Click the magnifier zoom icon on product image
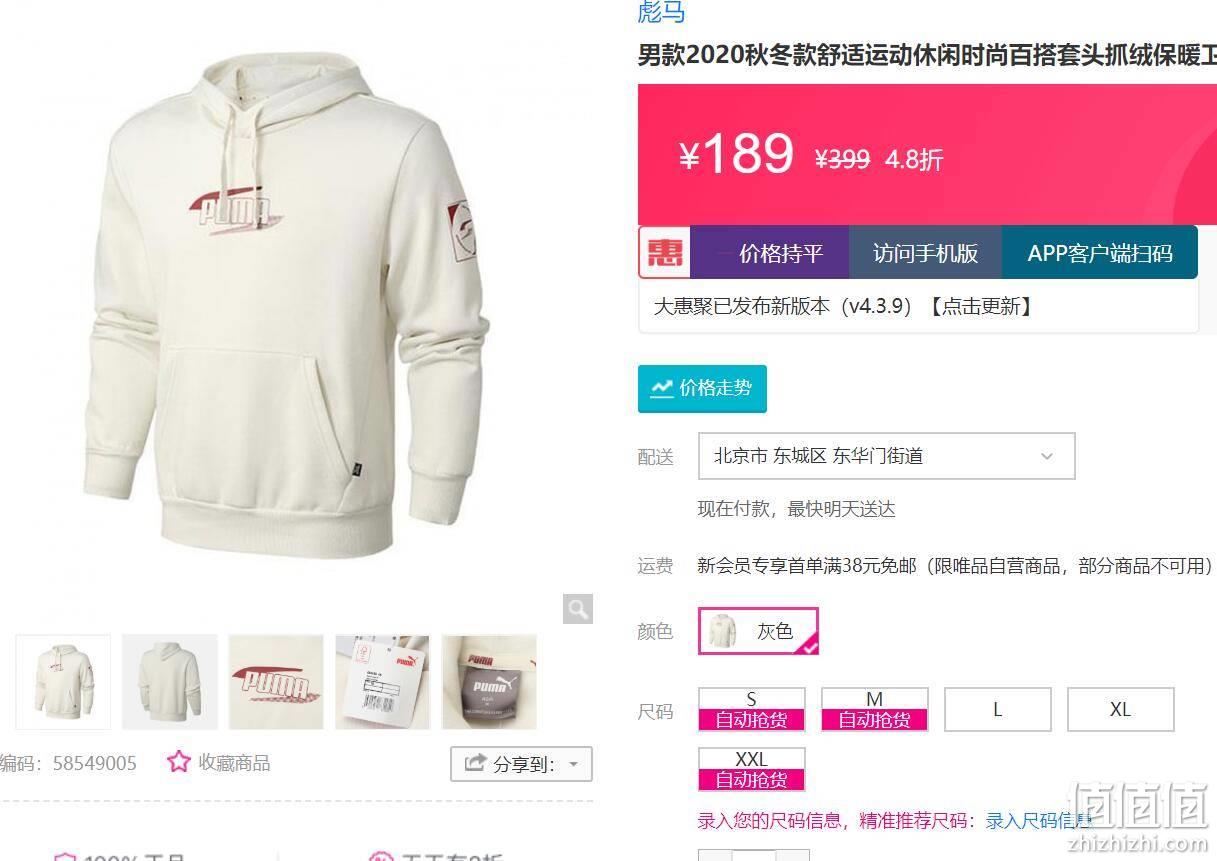The width and height of the screenshot is (1217, 861). pos(578,609)
